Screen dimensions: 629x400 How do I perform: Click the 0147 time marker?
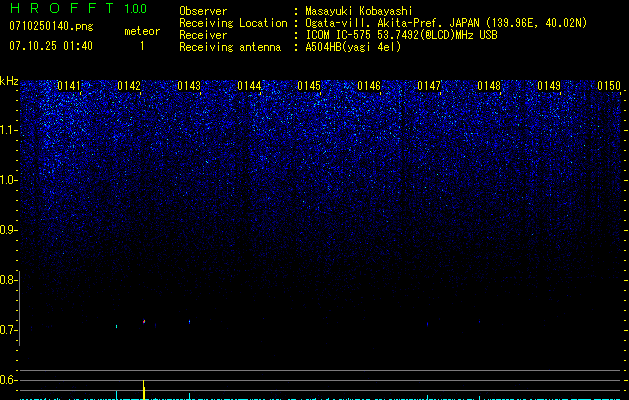429,86
